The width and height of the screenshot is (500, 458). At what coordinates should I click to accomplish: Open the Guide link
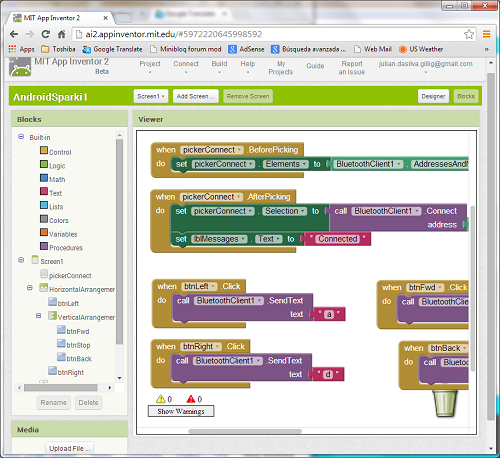(315, 66)
